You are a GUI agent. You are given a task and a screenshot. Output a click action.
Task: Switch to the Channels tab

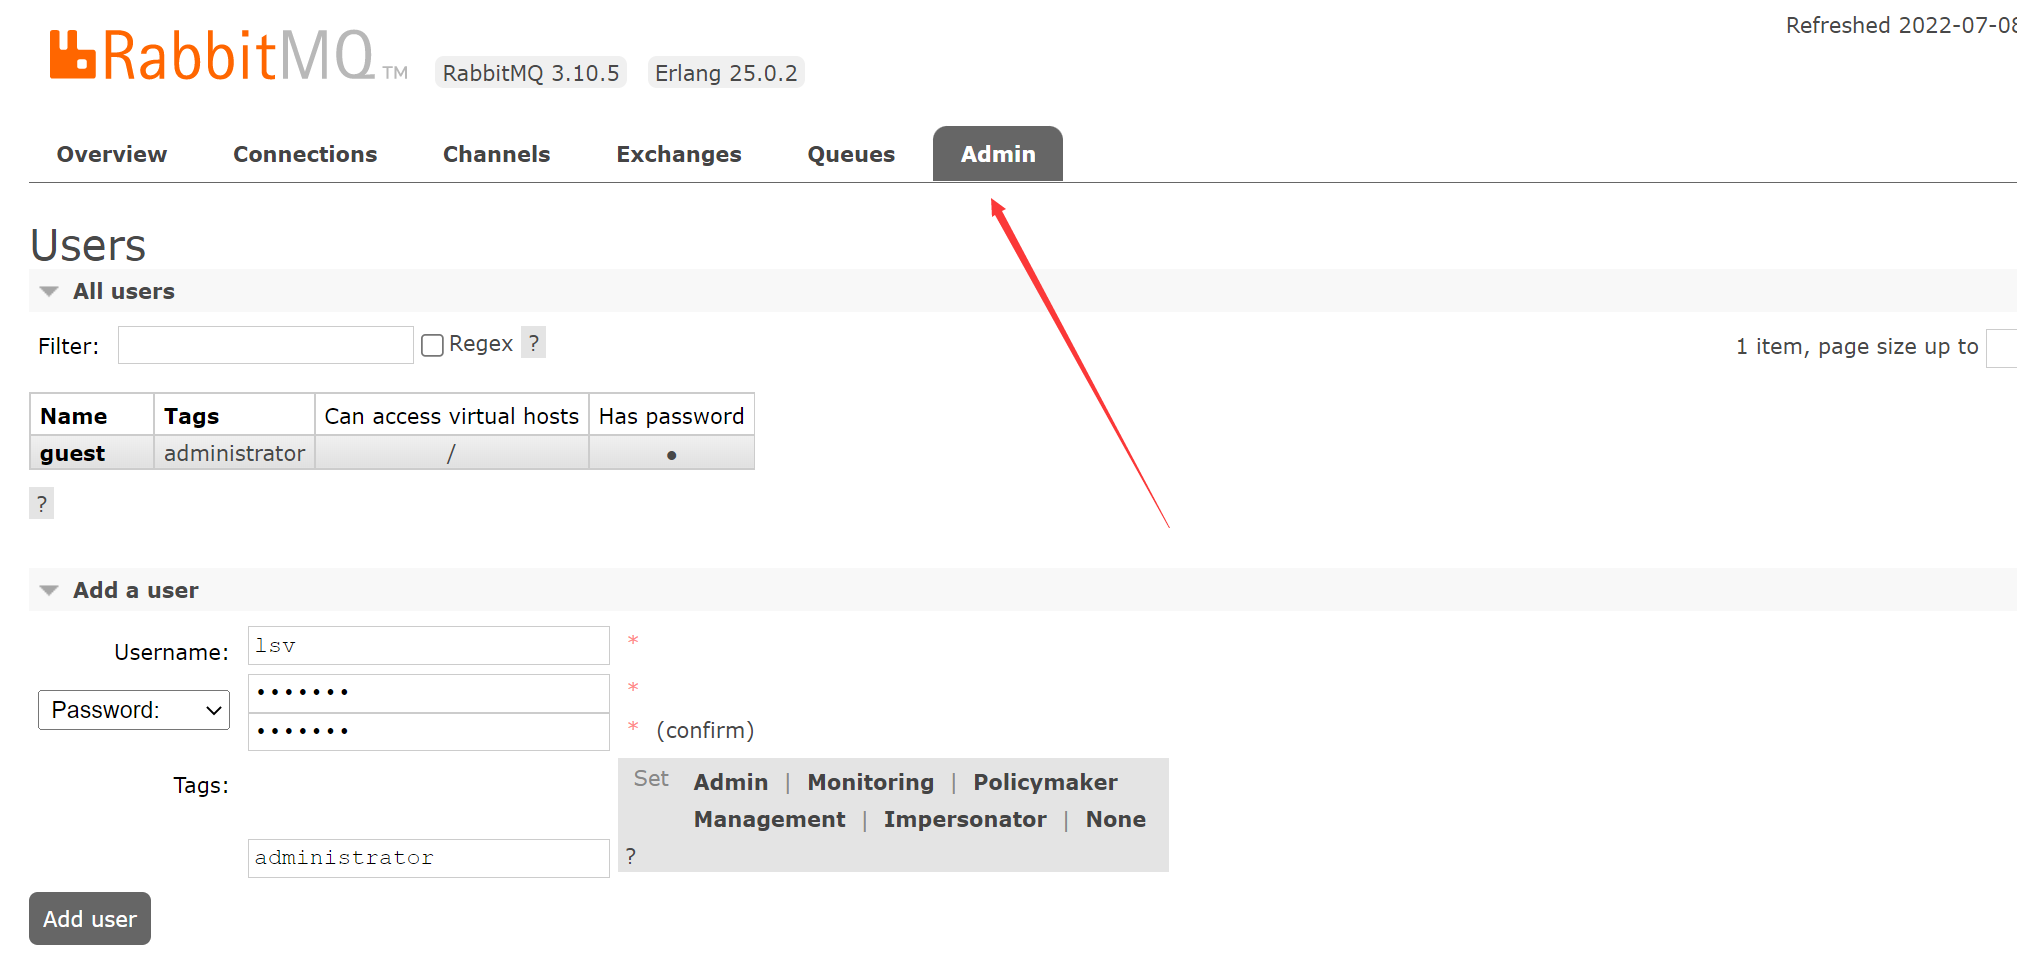pyautogui.click(x=496, y=154)
